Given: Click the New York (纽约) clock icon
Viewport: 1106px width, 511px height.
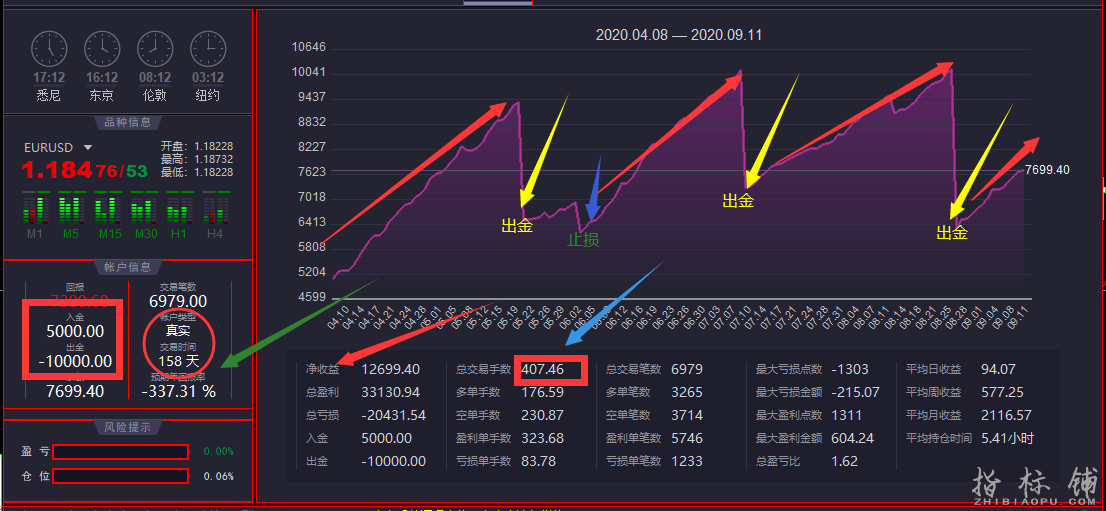Looking at the screenshot, I should pyautogui.click(x=208, y=49).
